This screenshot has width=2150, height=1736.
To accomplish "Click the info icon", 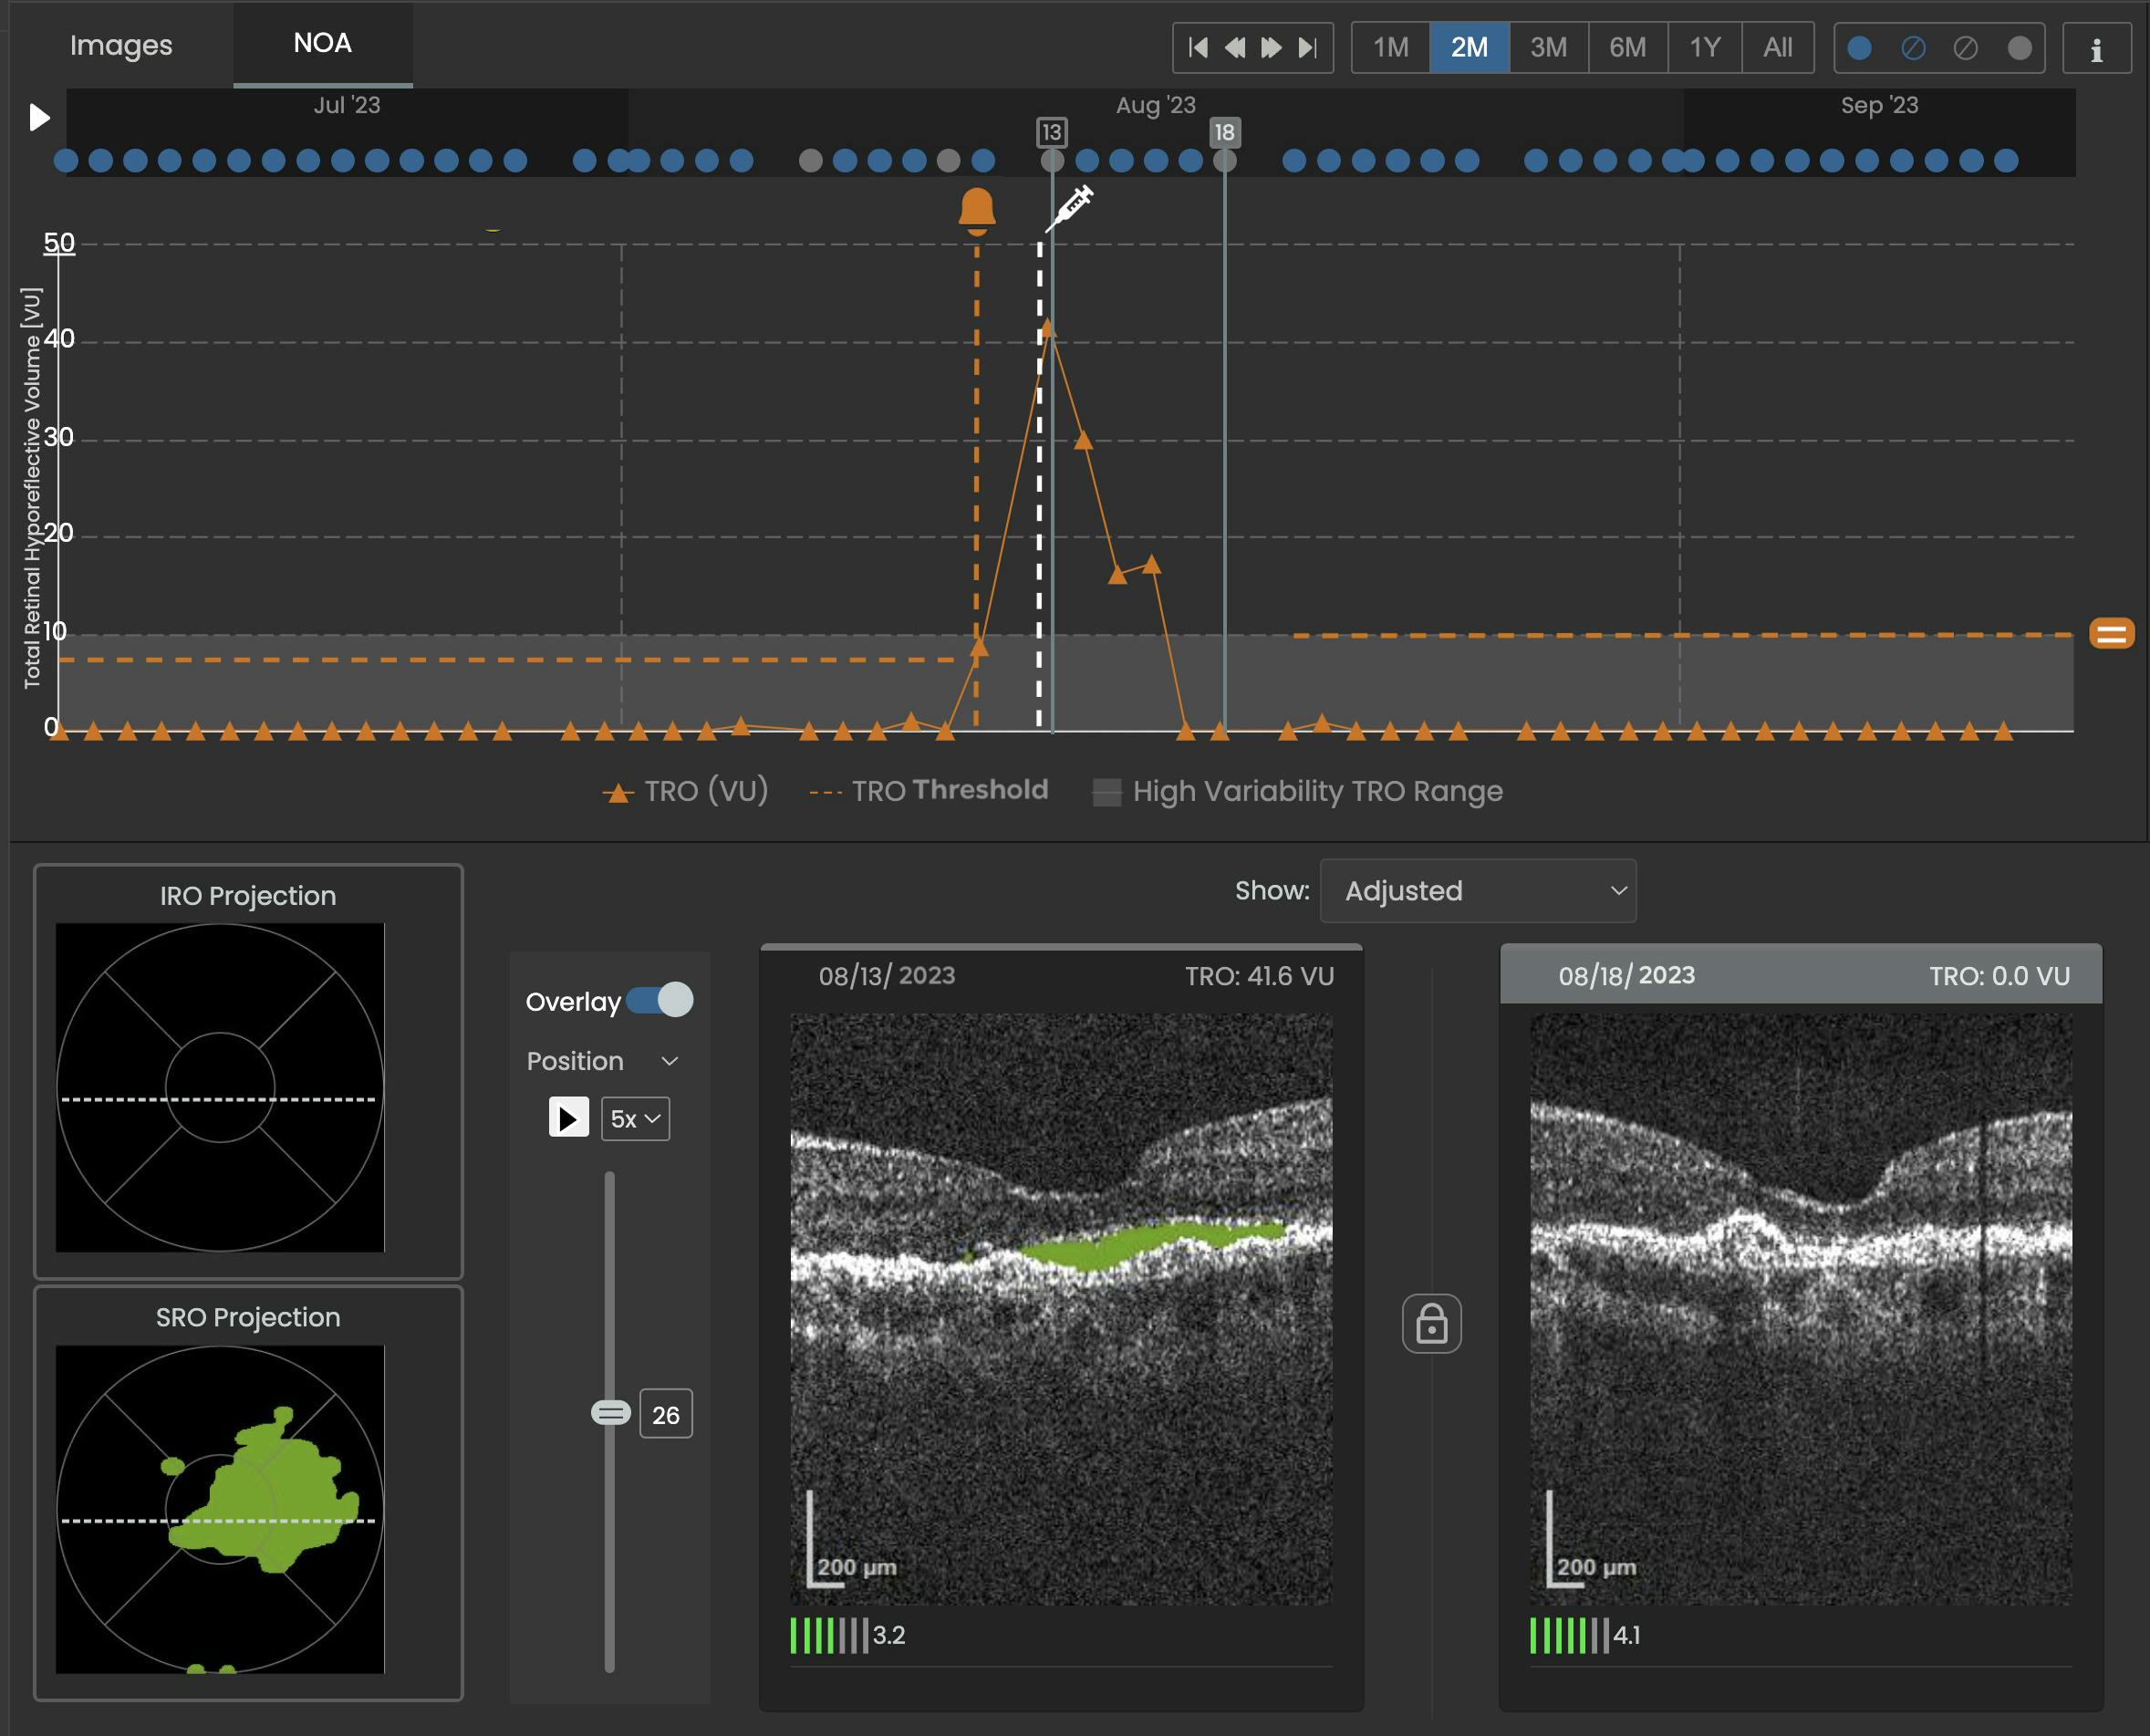I will 2098,48.
